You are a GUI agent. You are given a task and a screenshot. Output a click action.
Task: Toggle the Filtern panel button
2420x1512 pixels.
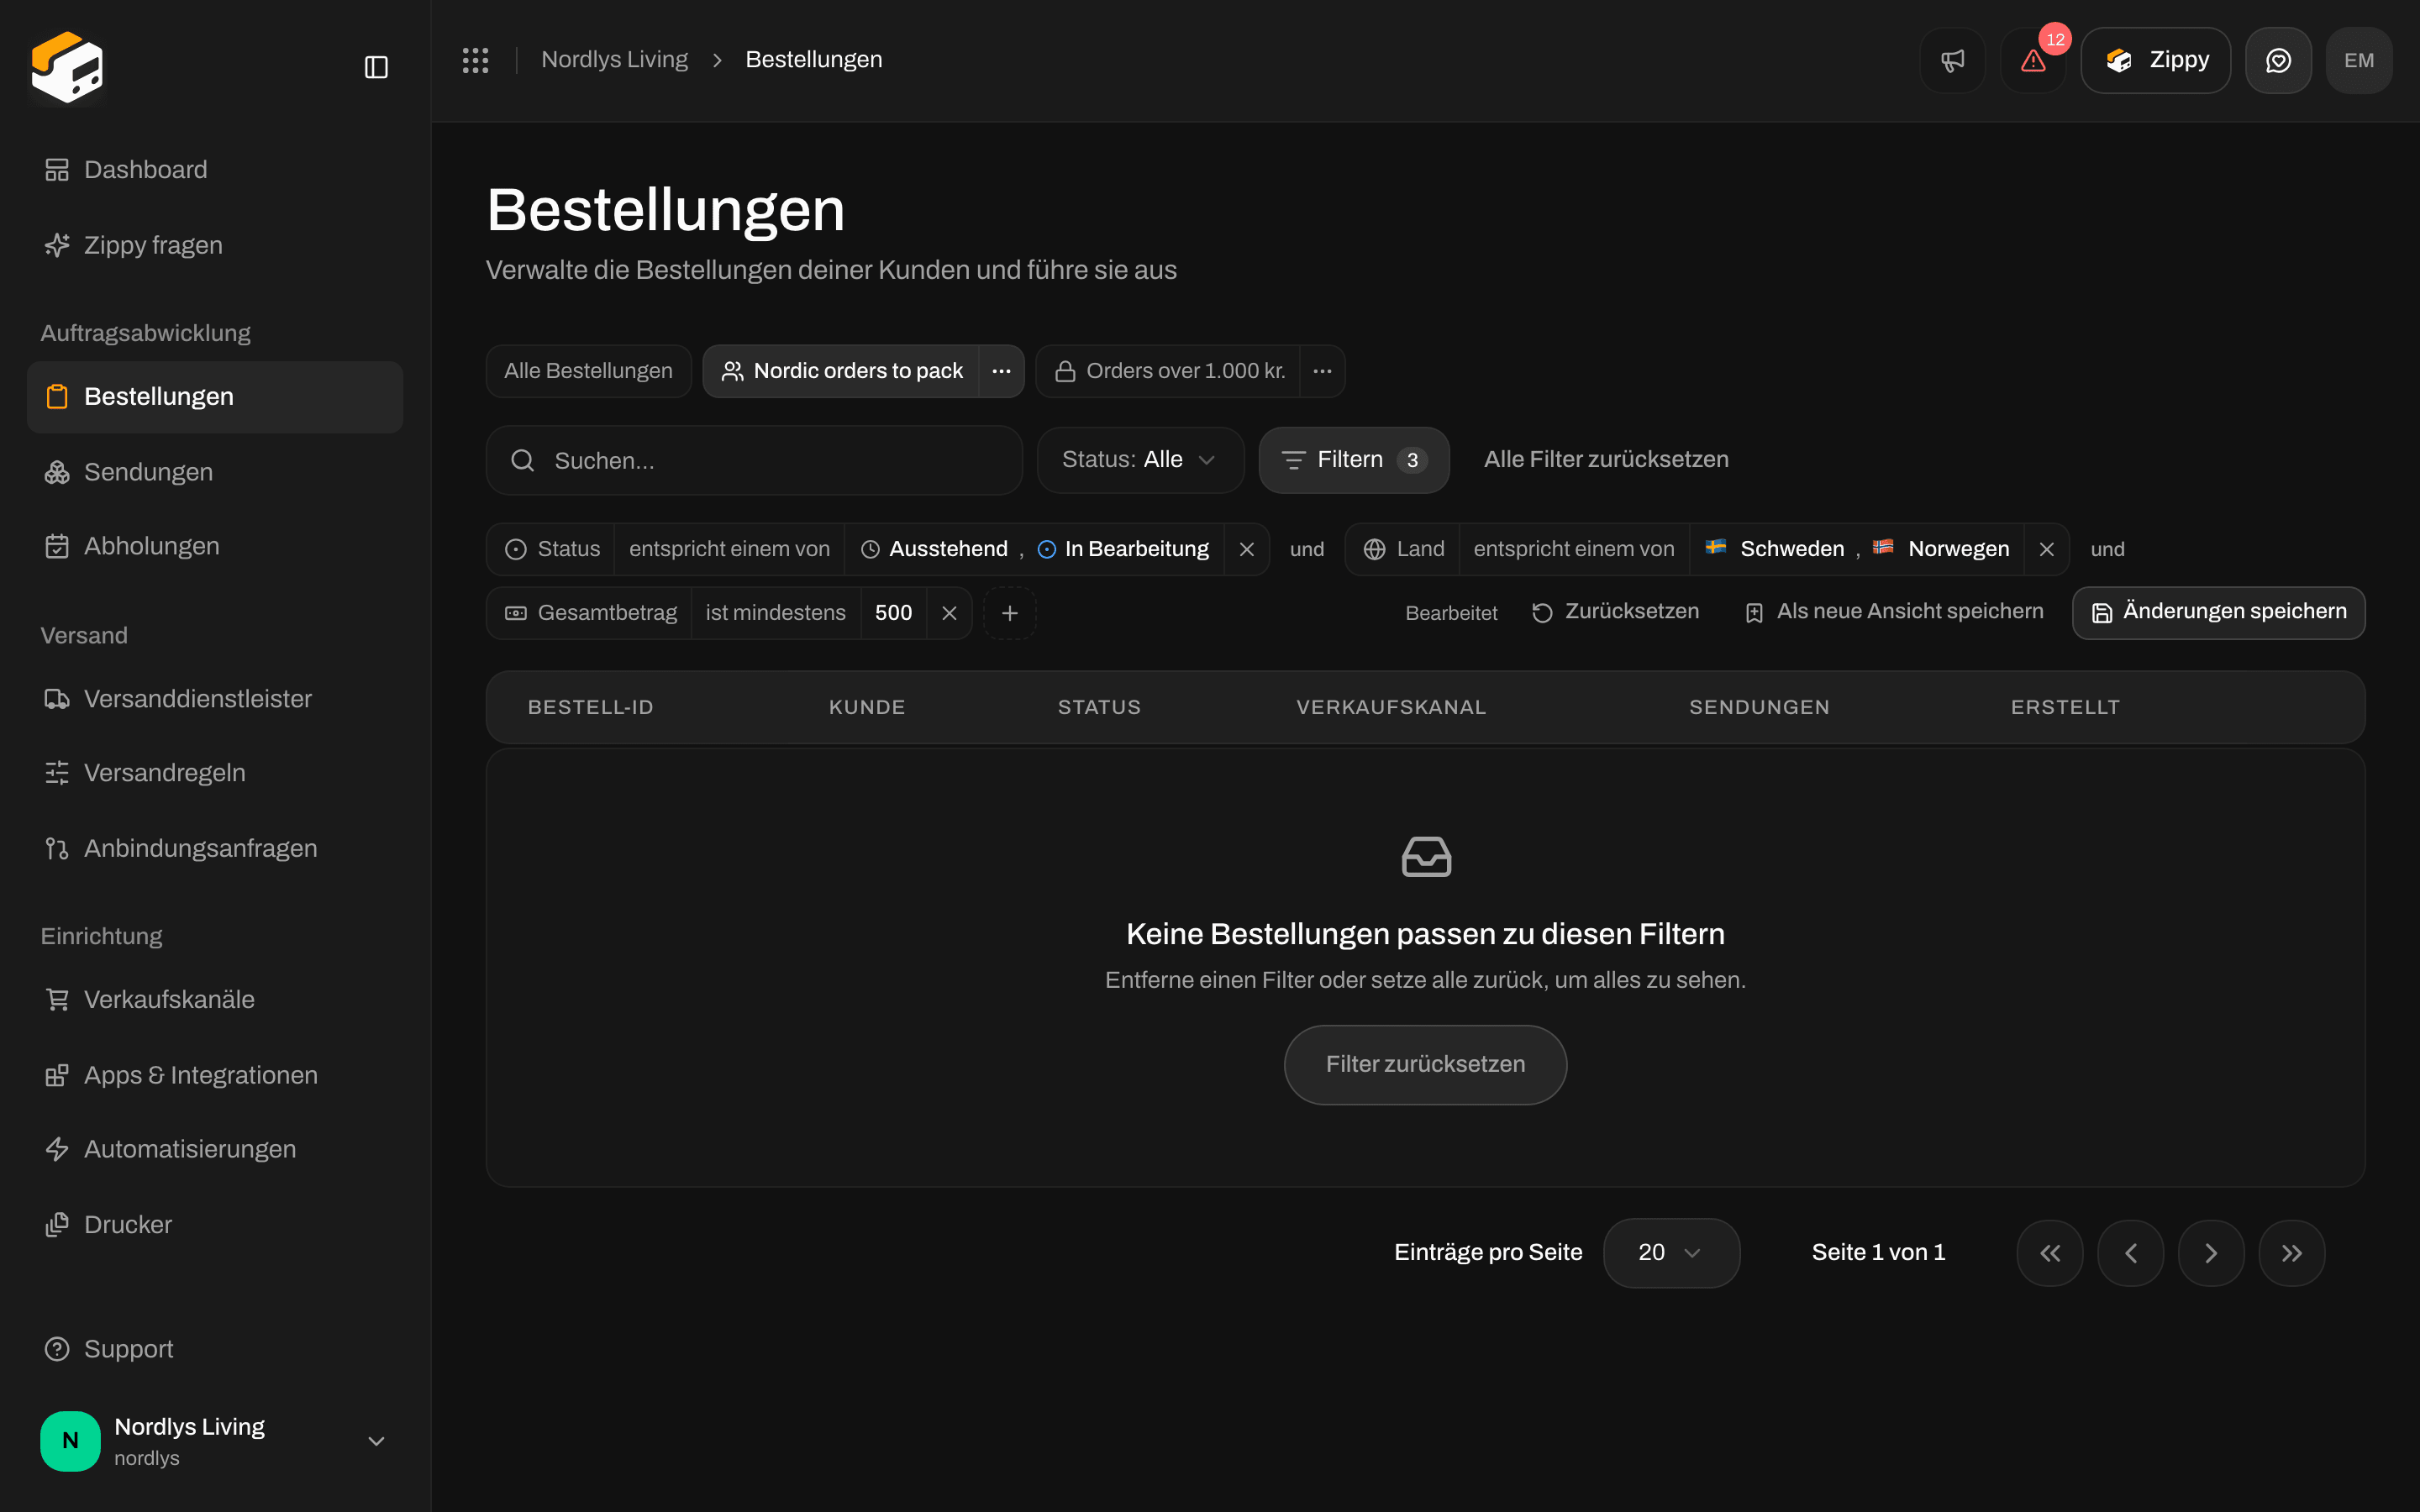[1354, 460]
